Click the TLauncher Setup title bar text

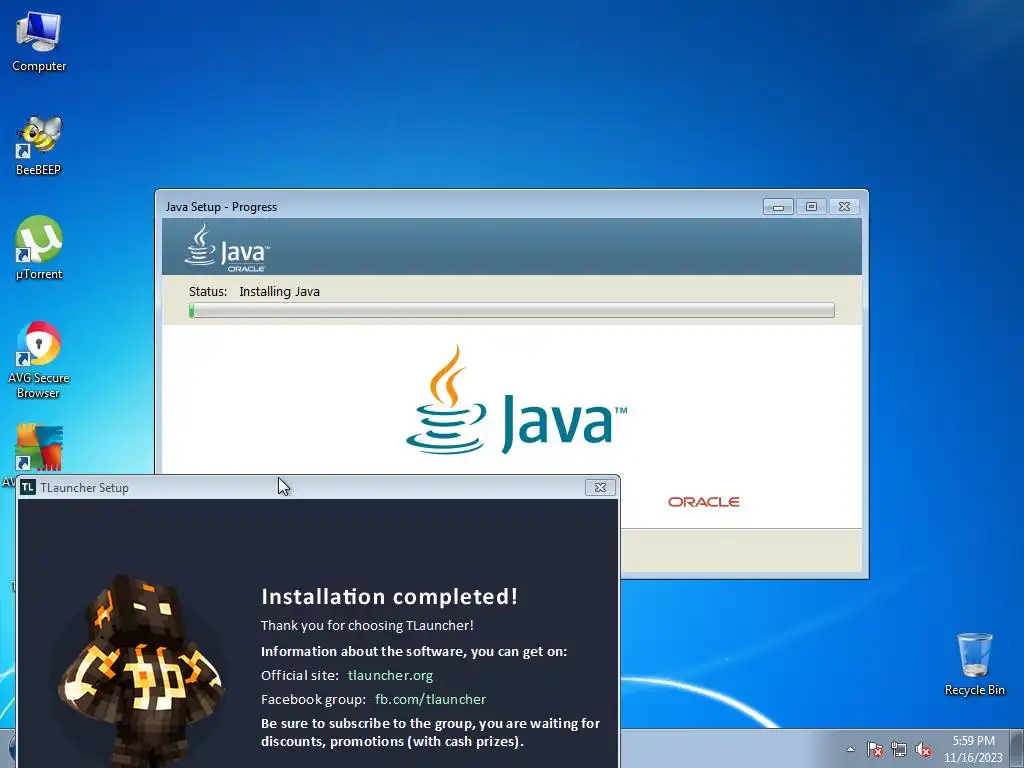[84, 488]
